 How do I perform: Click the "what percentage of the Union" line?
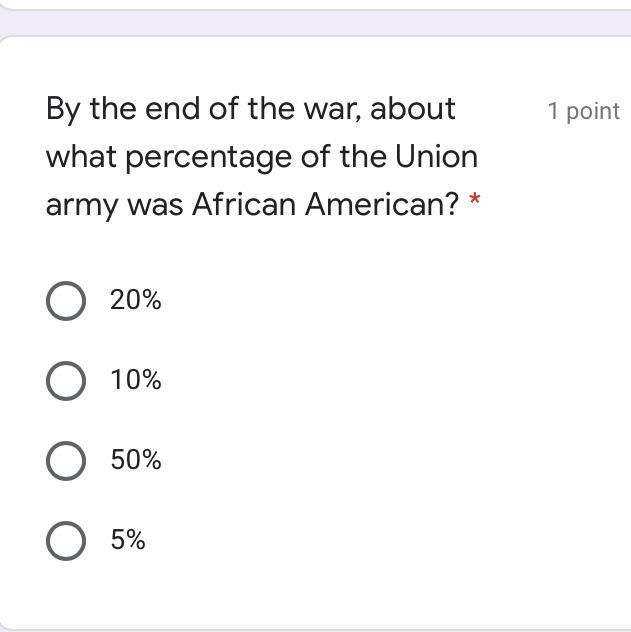262,157
